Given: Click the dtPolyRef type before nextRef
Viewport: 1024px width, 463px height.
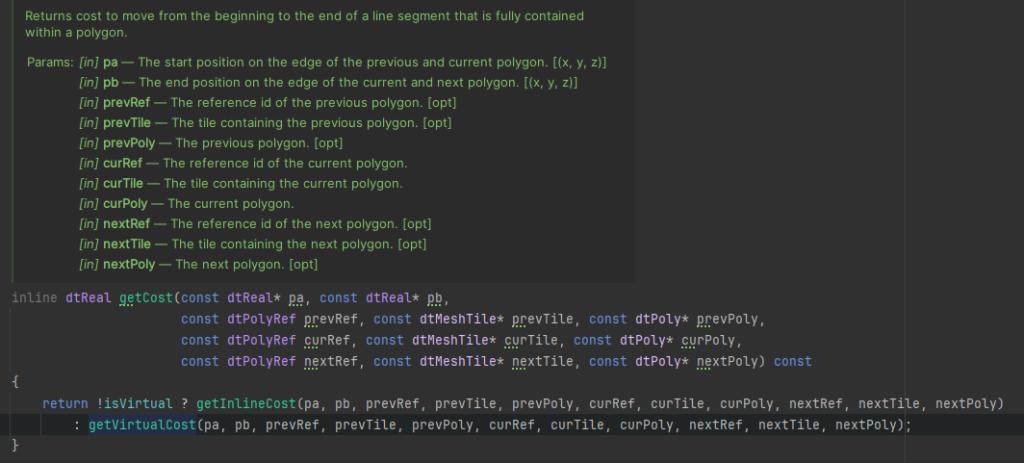Looking at the screenshot, I should coord(262,361).
